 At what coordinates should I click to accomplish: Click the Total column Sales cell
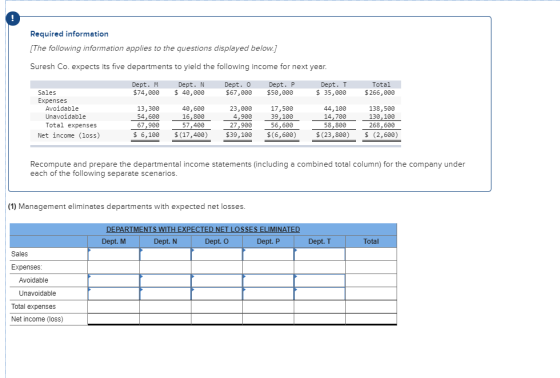371,254
